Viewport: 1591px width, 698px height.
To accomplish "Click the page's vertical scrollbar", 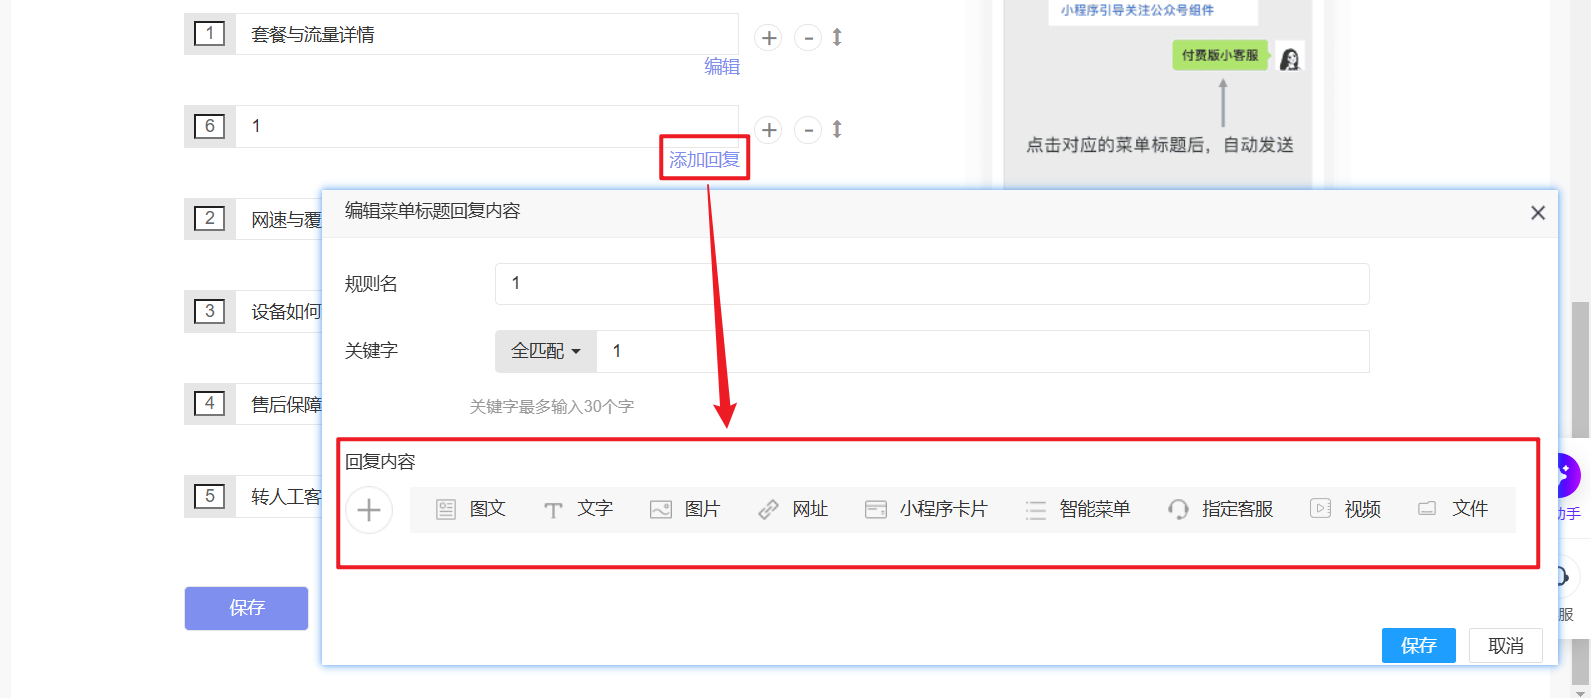I will [1580, 370].
